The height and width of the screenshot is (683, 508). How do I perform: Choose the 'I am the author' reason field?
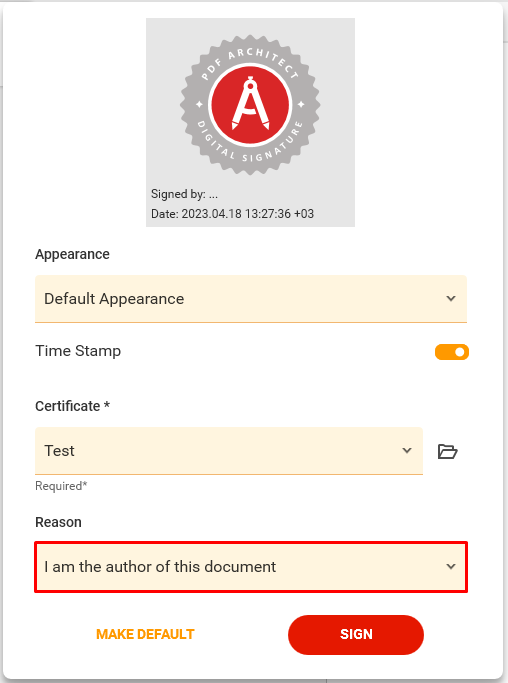pyautogui.click(x=251, y=567)
